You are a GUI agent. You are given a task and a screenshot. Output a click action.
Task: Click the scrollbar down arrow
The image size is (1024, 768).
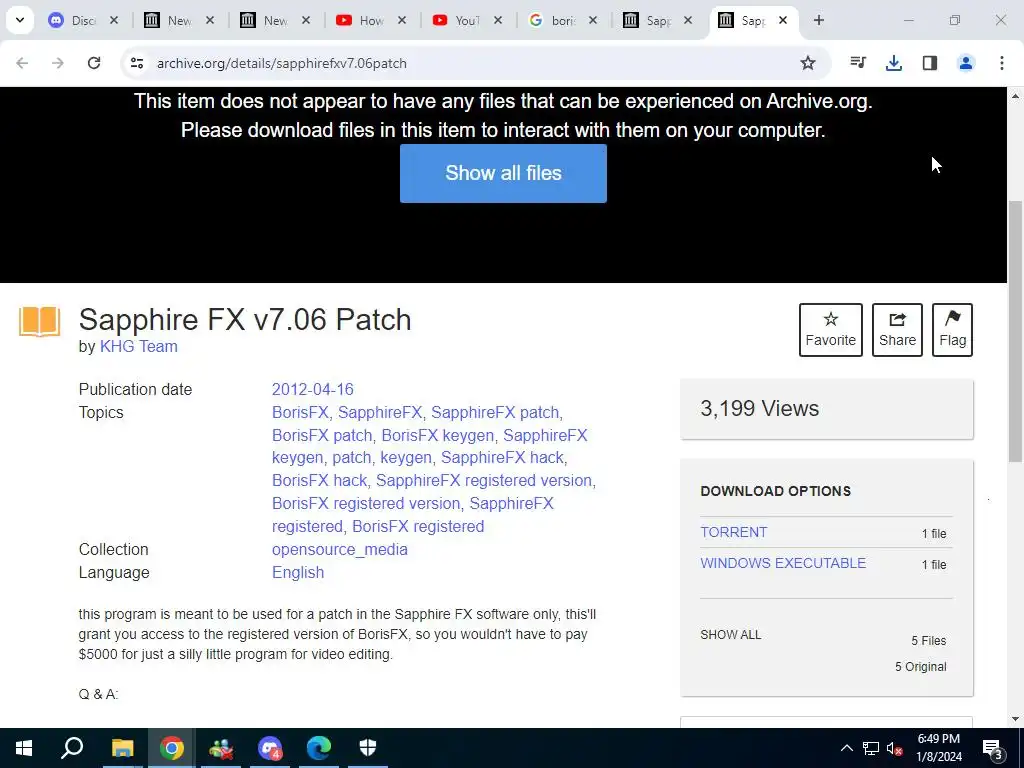tap(1016, 719)
